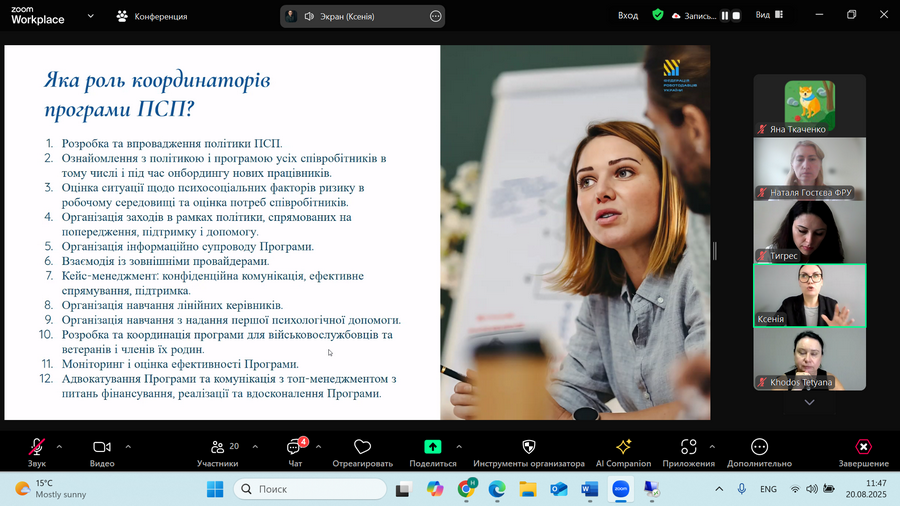Click the Вход sign-in link
This screenshot has width=900, height=506.
click(628, 16)
